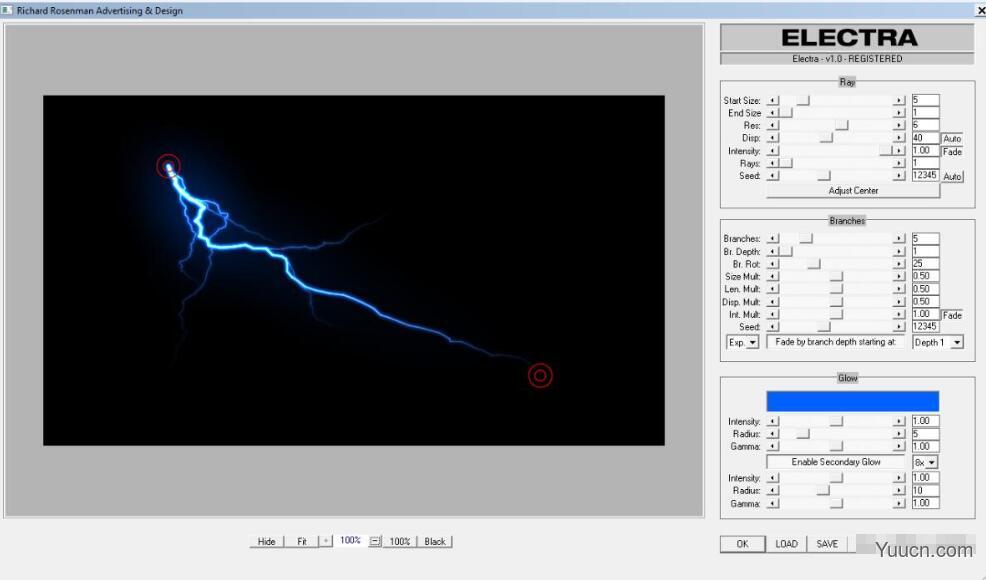Click right arrow of Disp. Mult slider
986x580 pixels.
click(899, 302)
